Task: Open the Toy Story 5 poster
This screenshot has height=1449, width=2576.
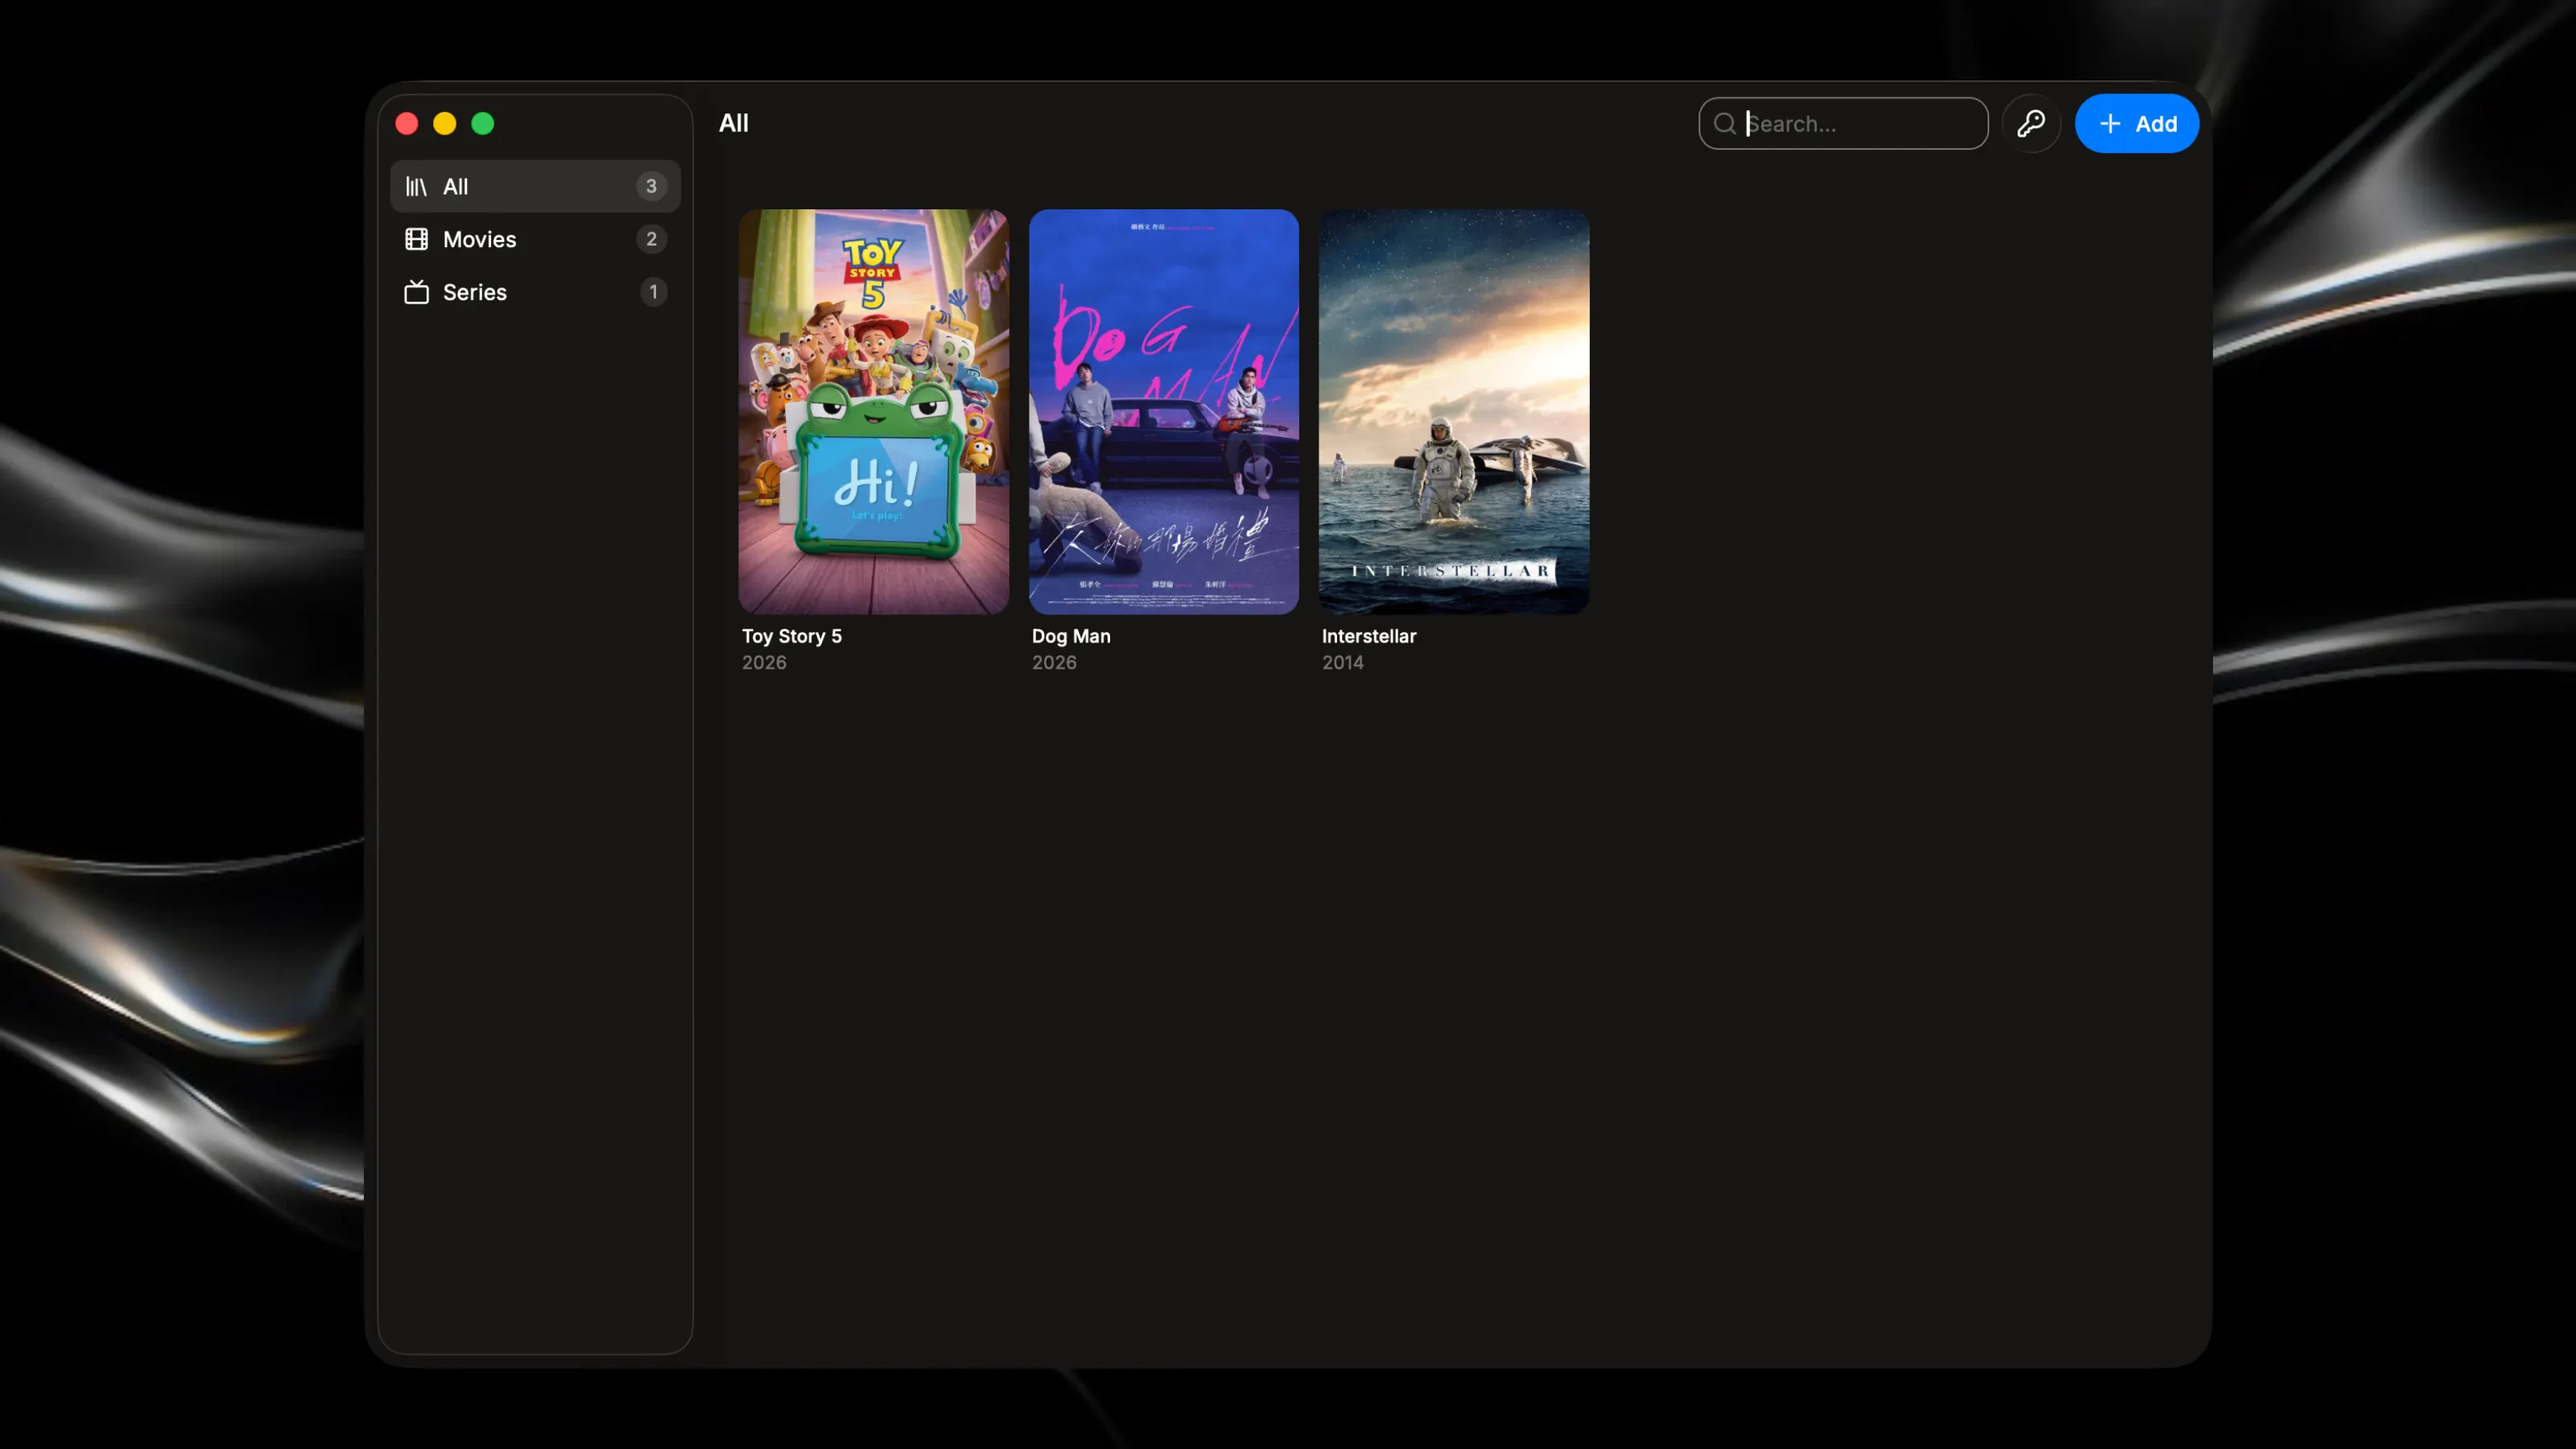Action: coord(873,412)
